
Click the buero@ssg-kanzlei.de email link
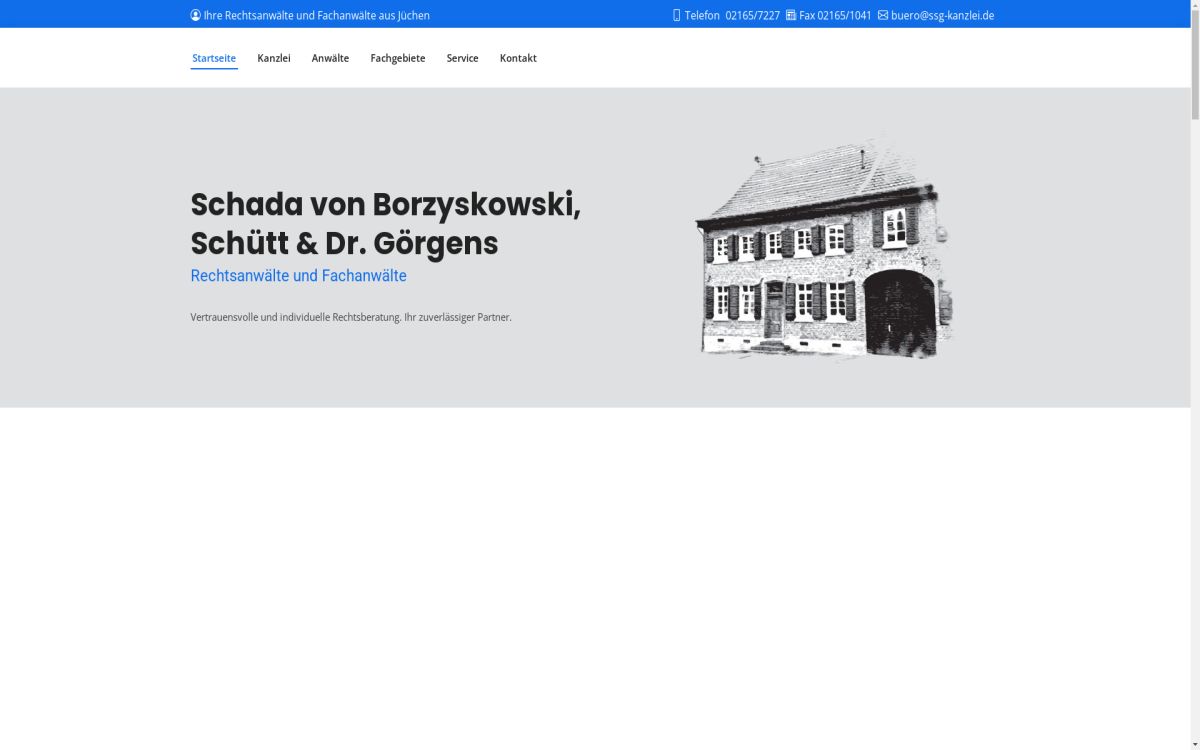(x=942, y=15)
